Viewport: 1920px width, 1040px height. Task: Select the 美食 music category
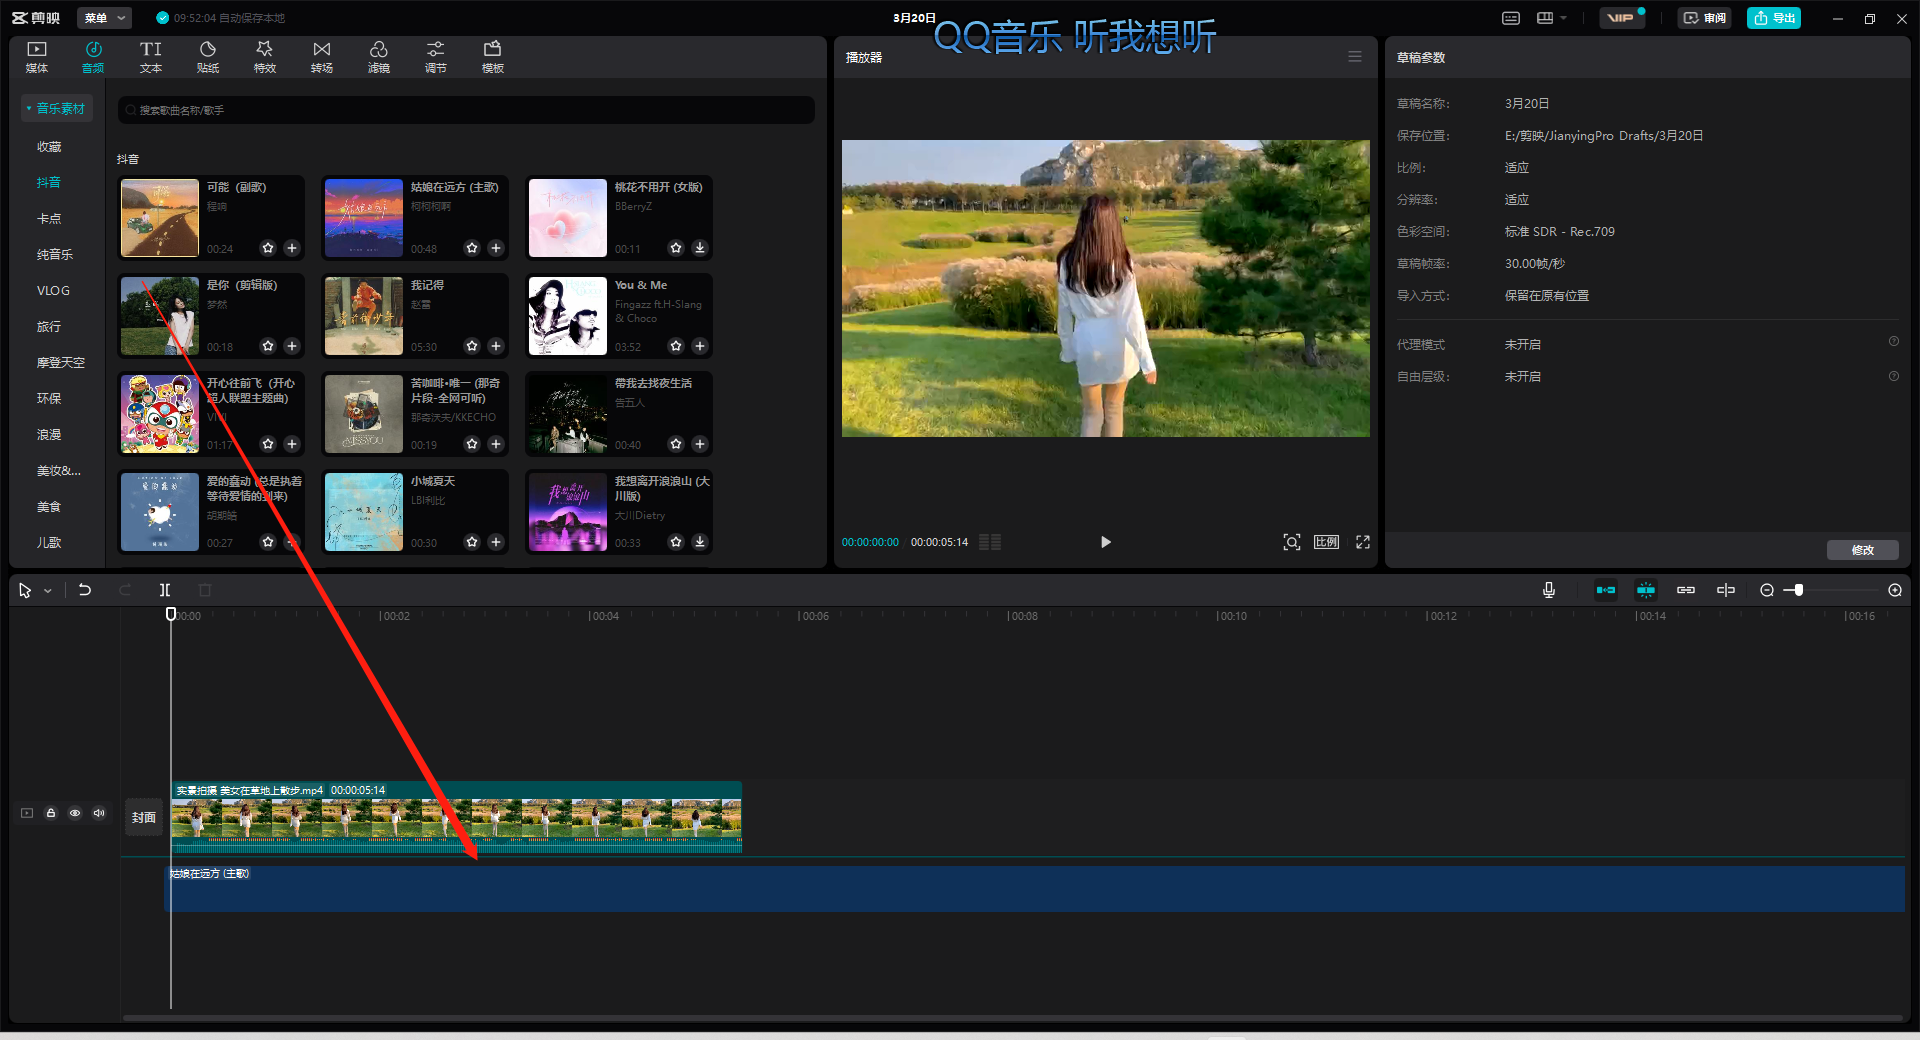click(49, 507)
